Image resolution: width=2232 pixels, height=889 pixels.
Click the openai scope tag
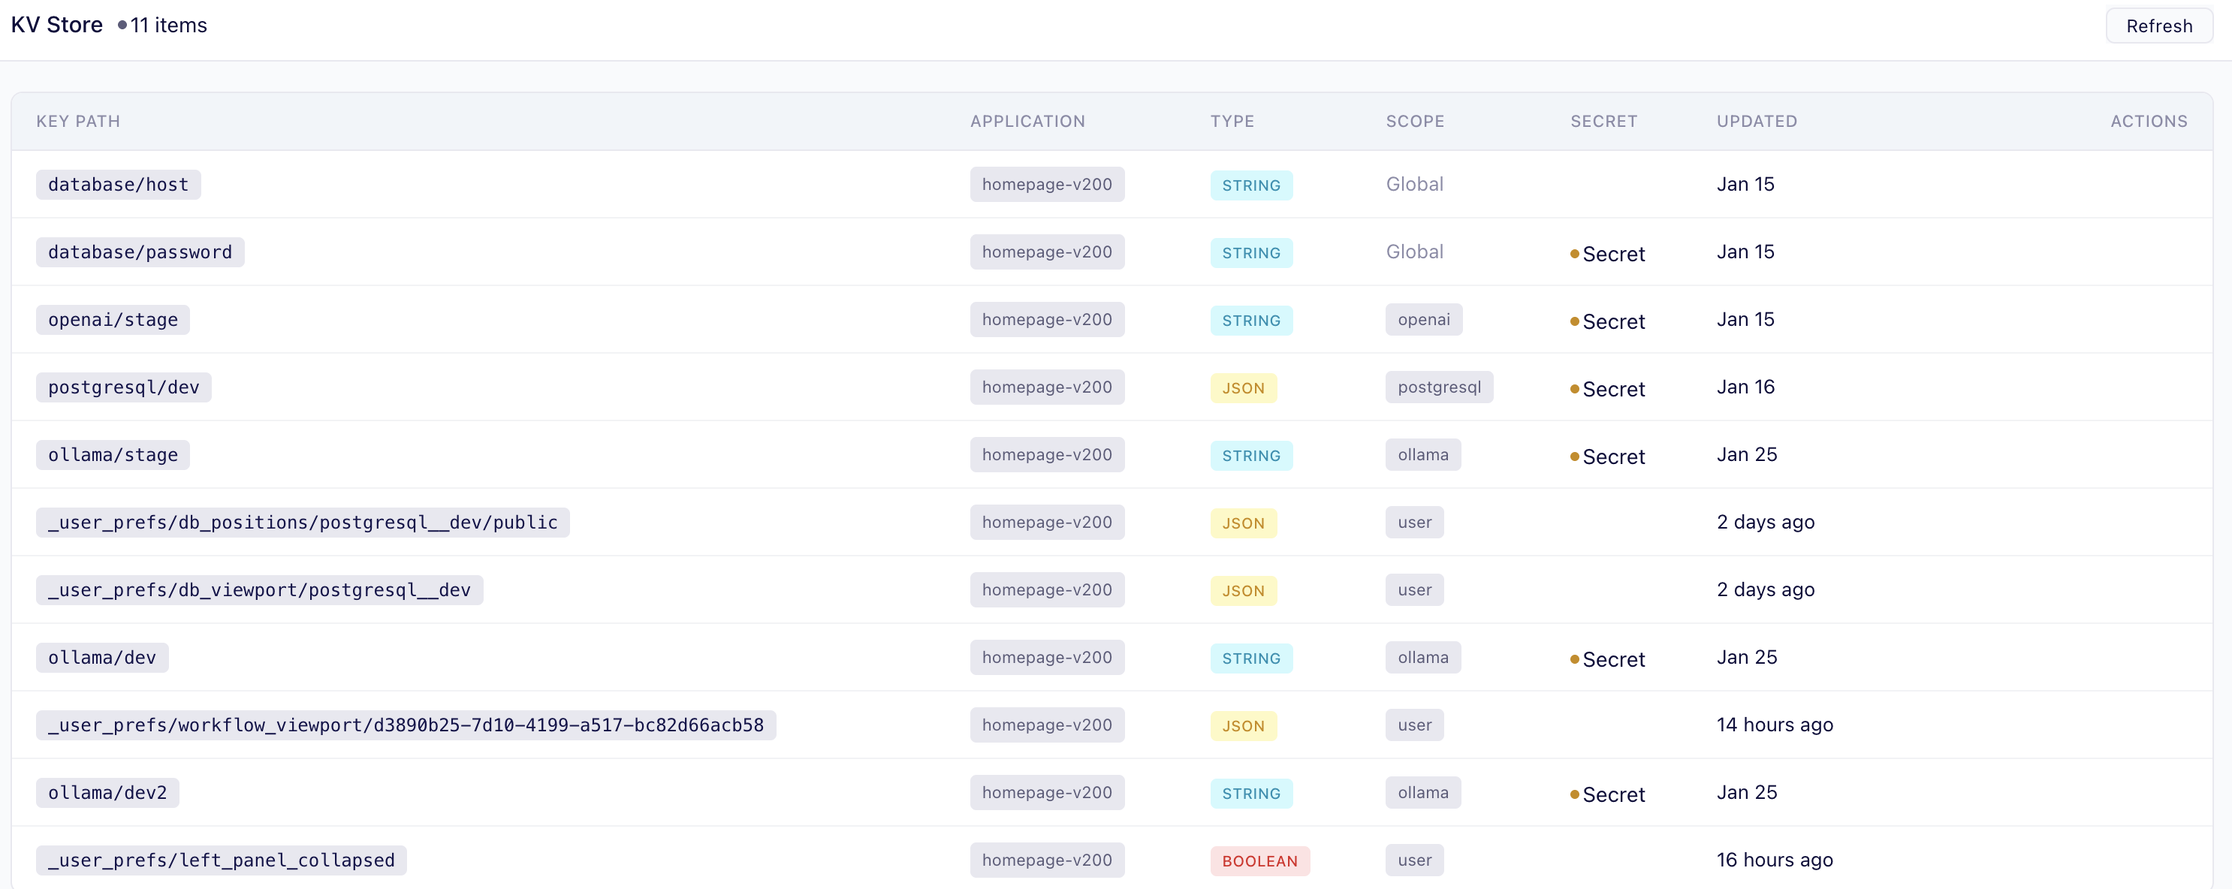[x=1423, y=320]
